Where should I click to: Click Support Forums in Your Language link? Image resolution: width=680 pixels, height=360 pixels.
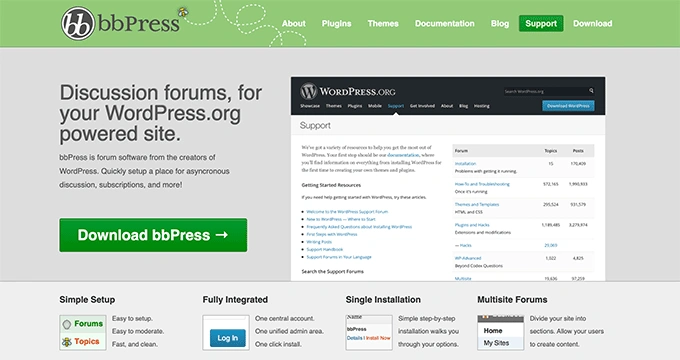[339, 257]
